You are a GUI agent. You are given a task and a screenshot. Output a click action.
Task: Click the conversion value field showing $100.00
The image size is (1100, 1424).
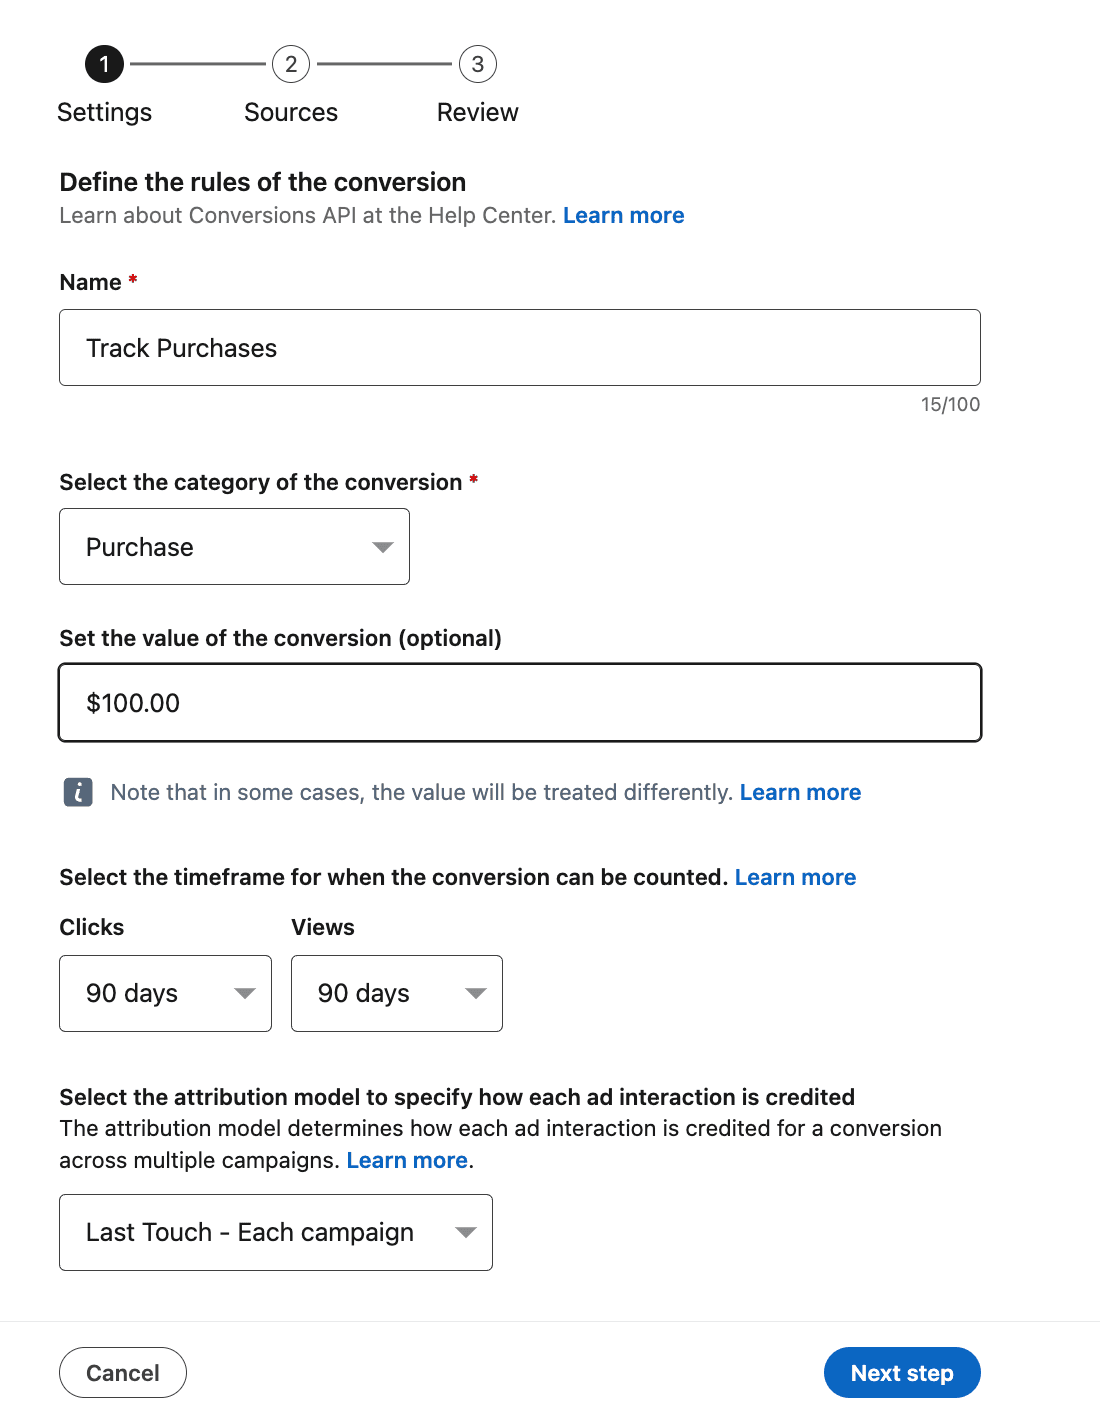point(519,702)
